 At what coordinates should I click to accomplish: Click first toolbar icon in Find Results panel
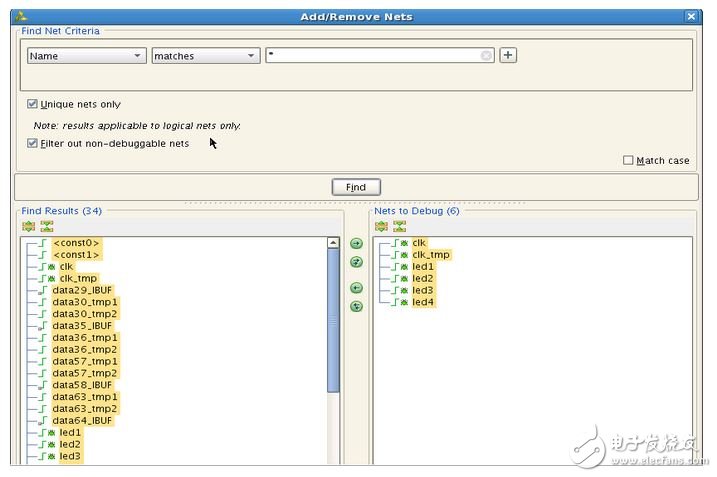click(28, 227)
